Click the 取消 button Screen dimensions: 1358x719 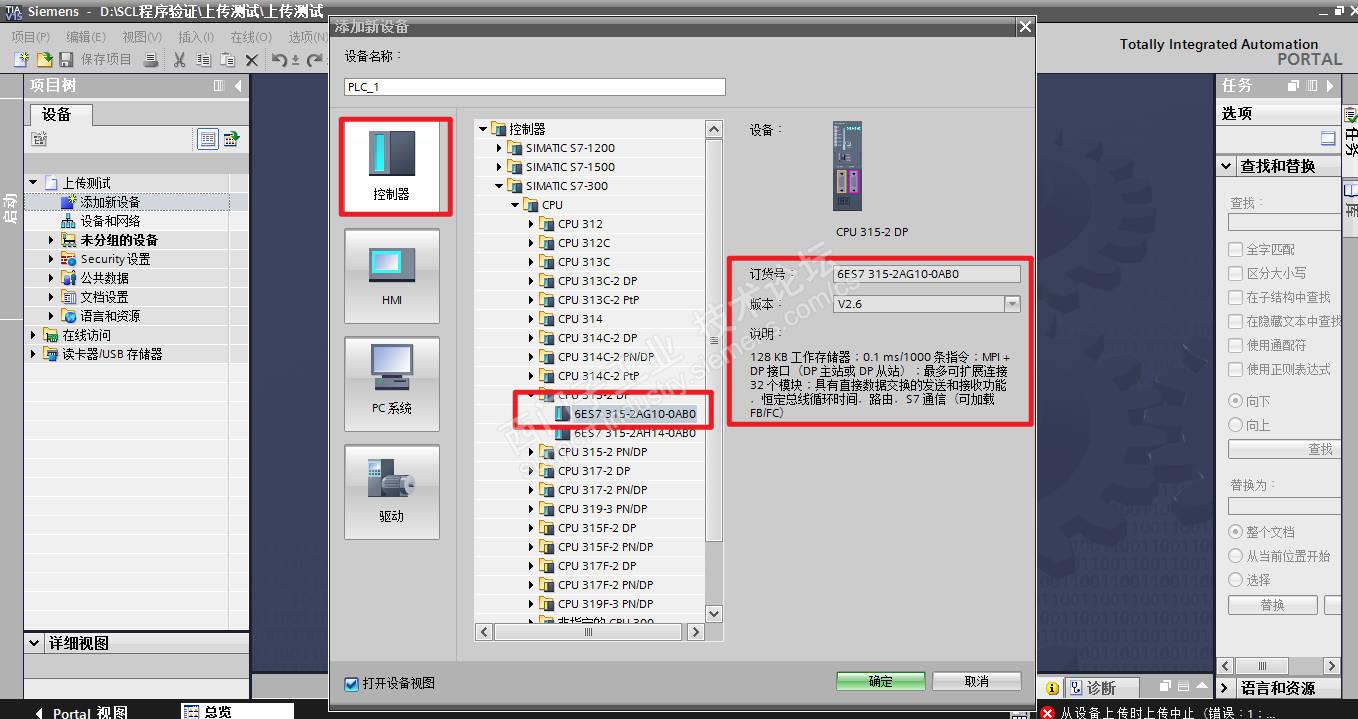pyautogui.click(x=977, y=681)
